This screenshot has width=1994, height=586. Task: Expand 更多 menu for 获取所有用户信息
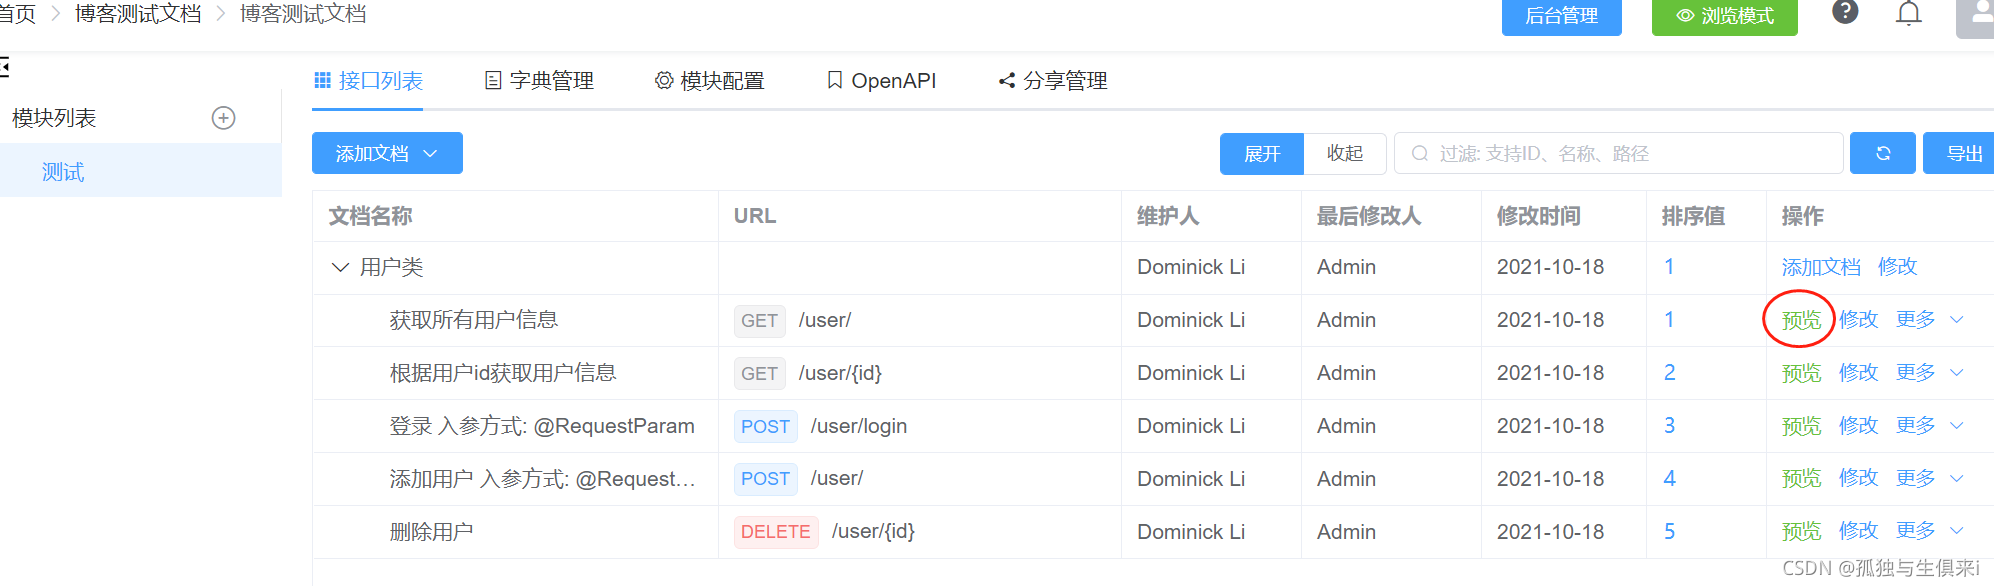point(1929,319)
